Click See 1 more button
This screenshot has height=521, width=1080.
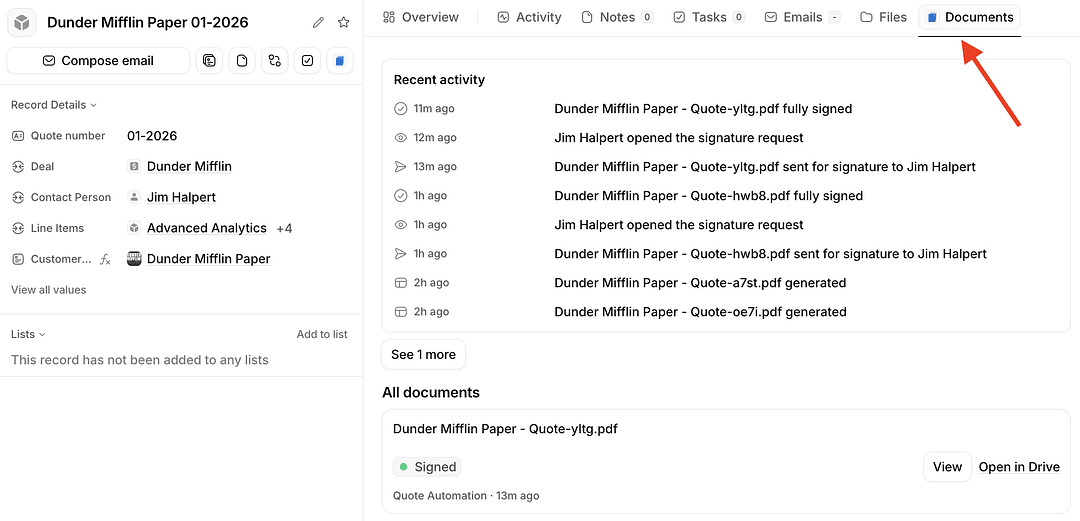pyautogui.click(x=424, y=354)
